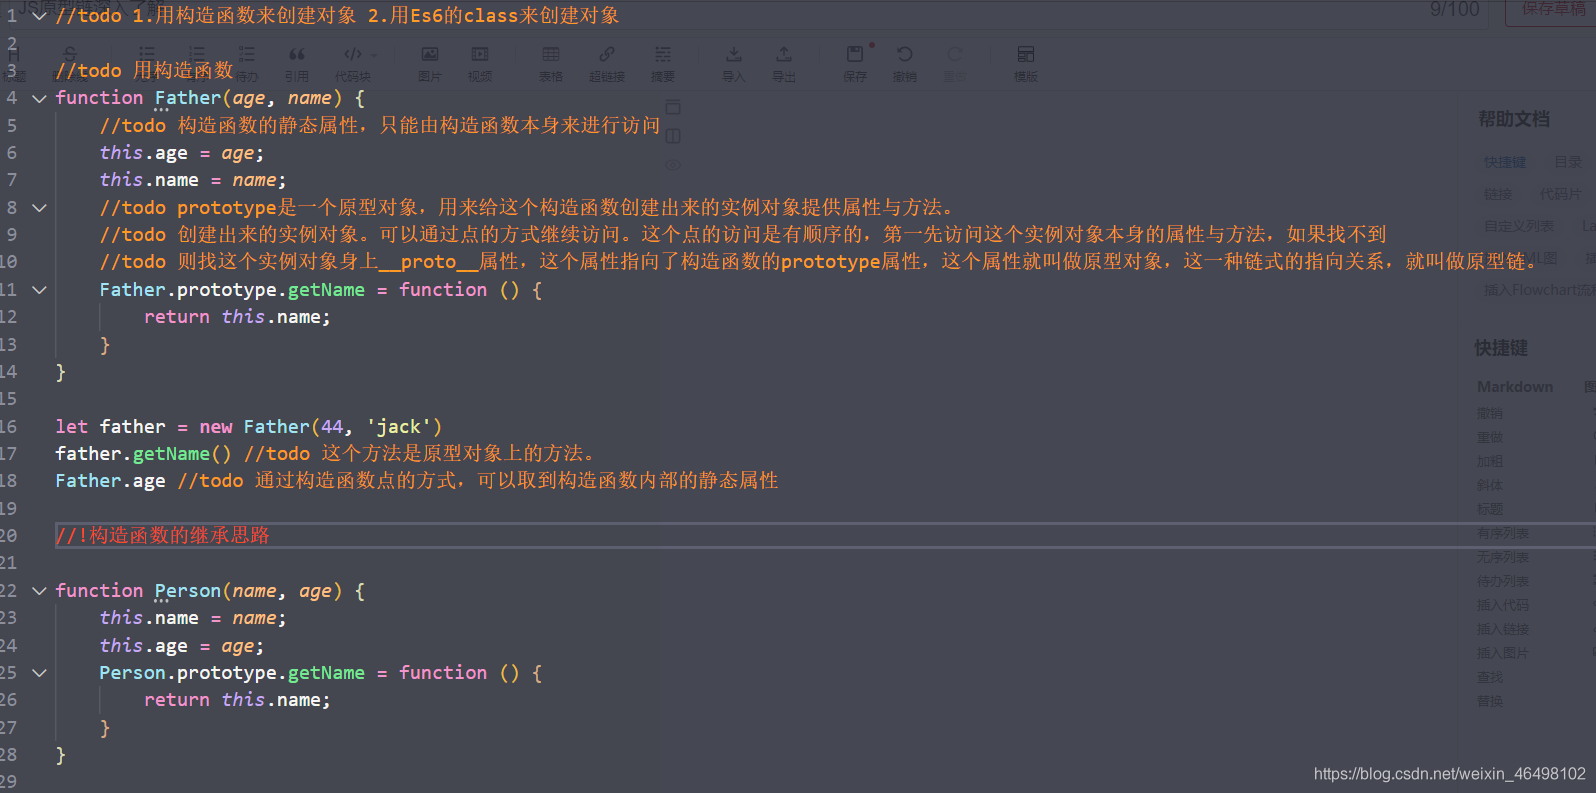
Task: Insert a code block with 代码块 icon
Action: coord(352,54)
